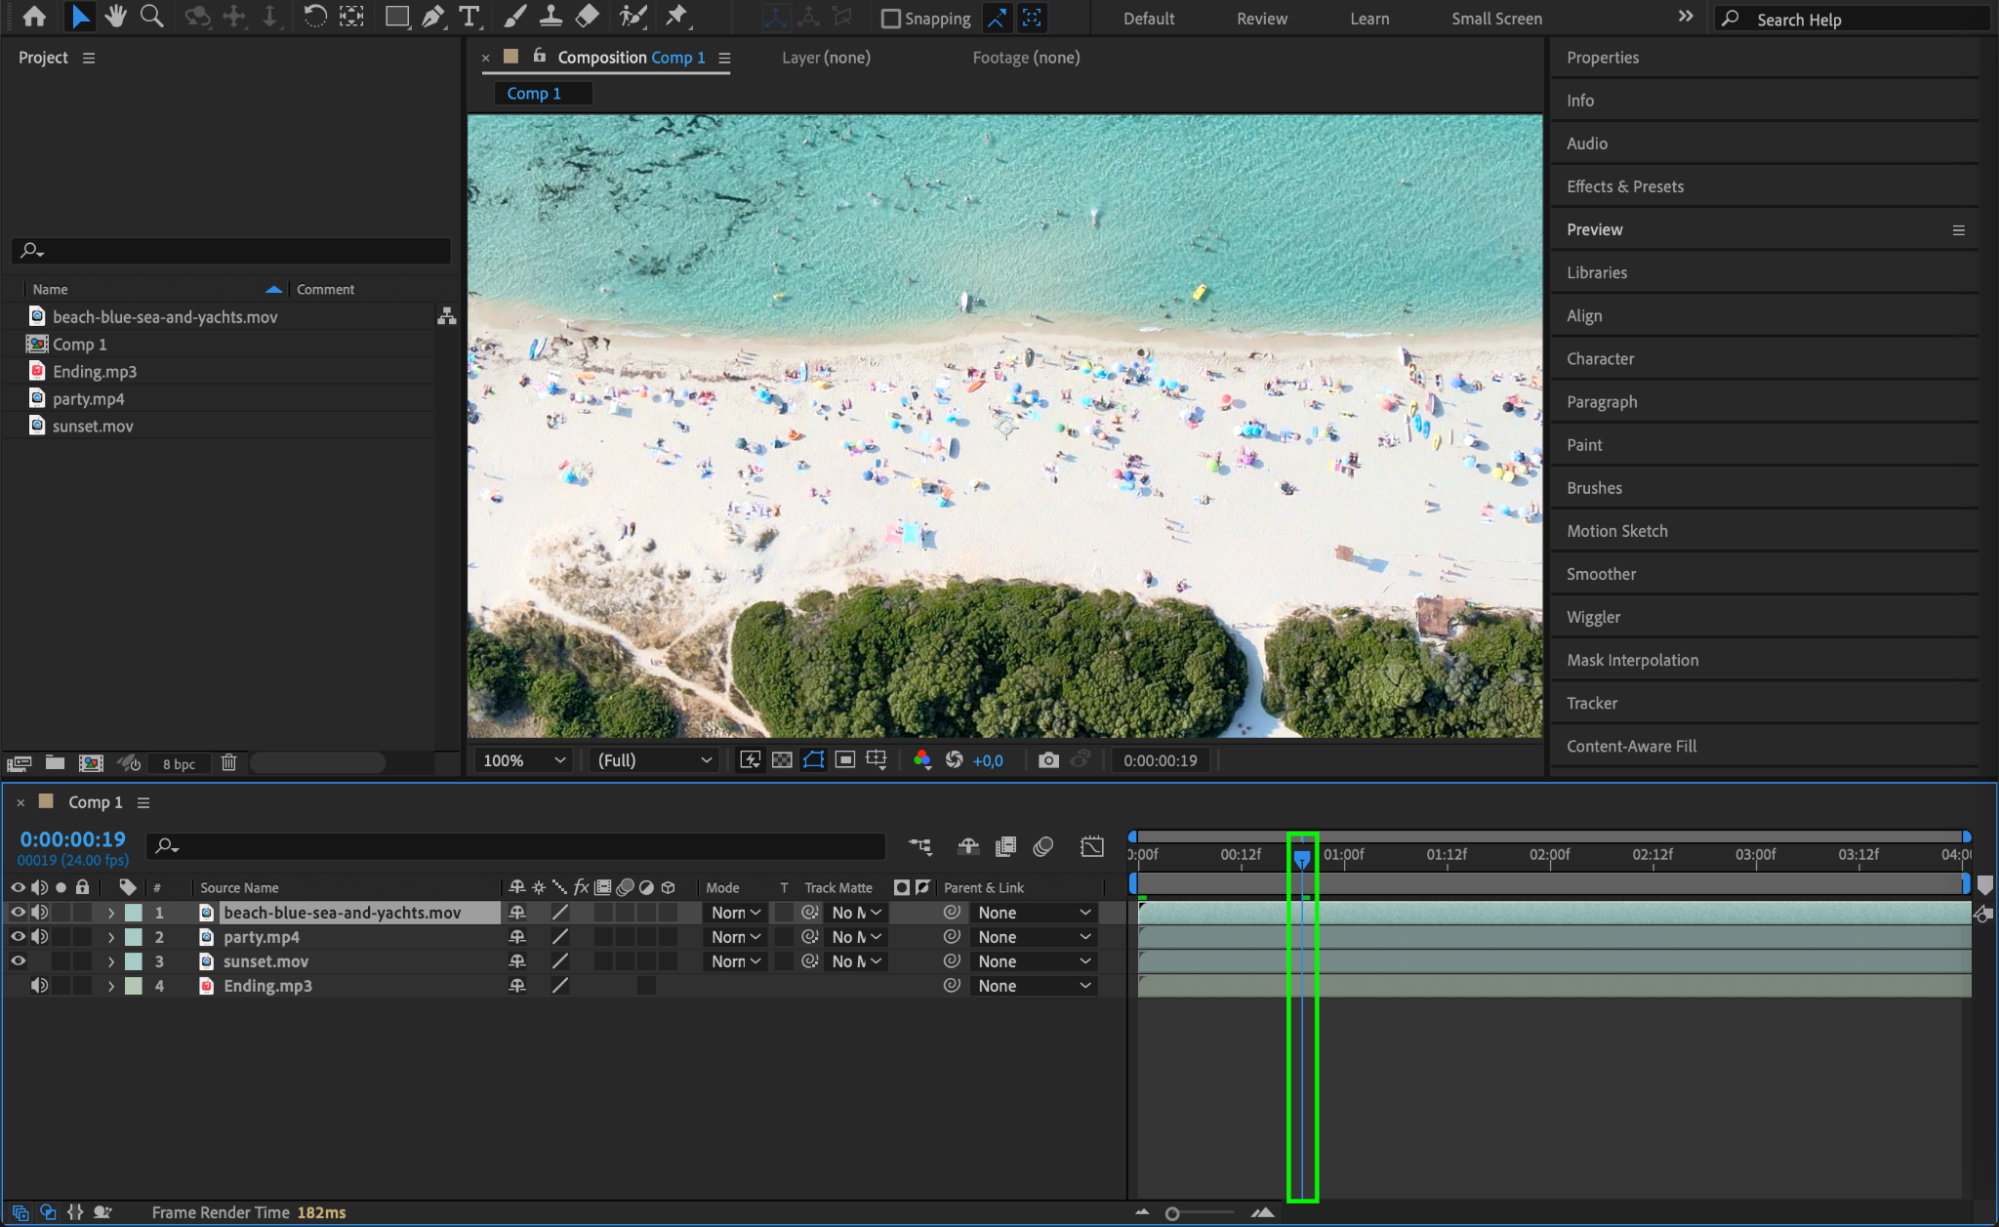Select the Horizontal Type tool
The height and width of the screenshot is (1227, 1999).
coord(468,16)
